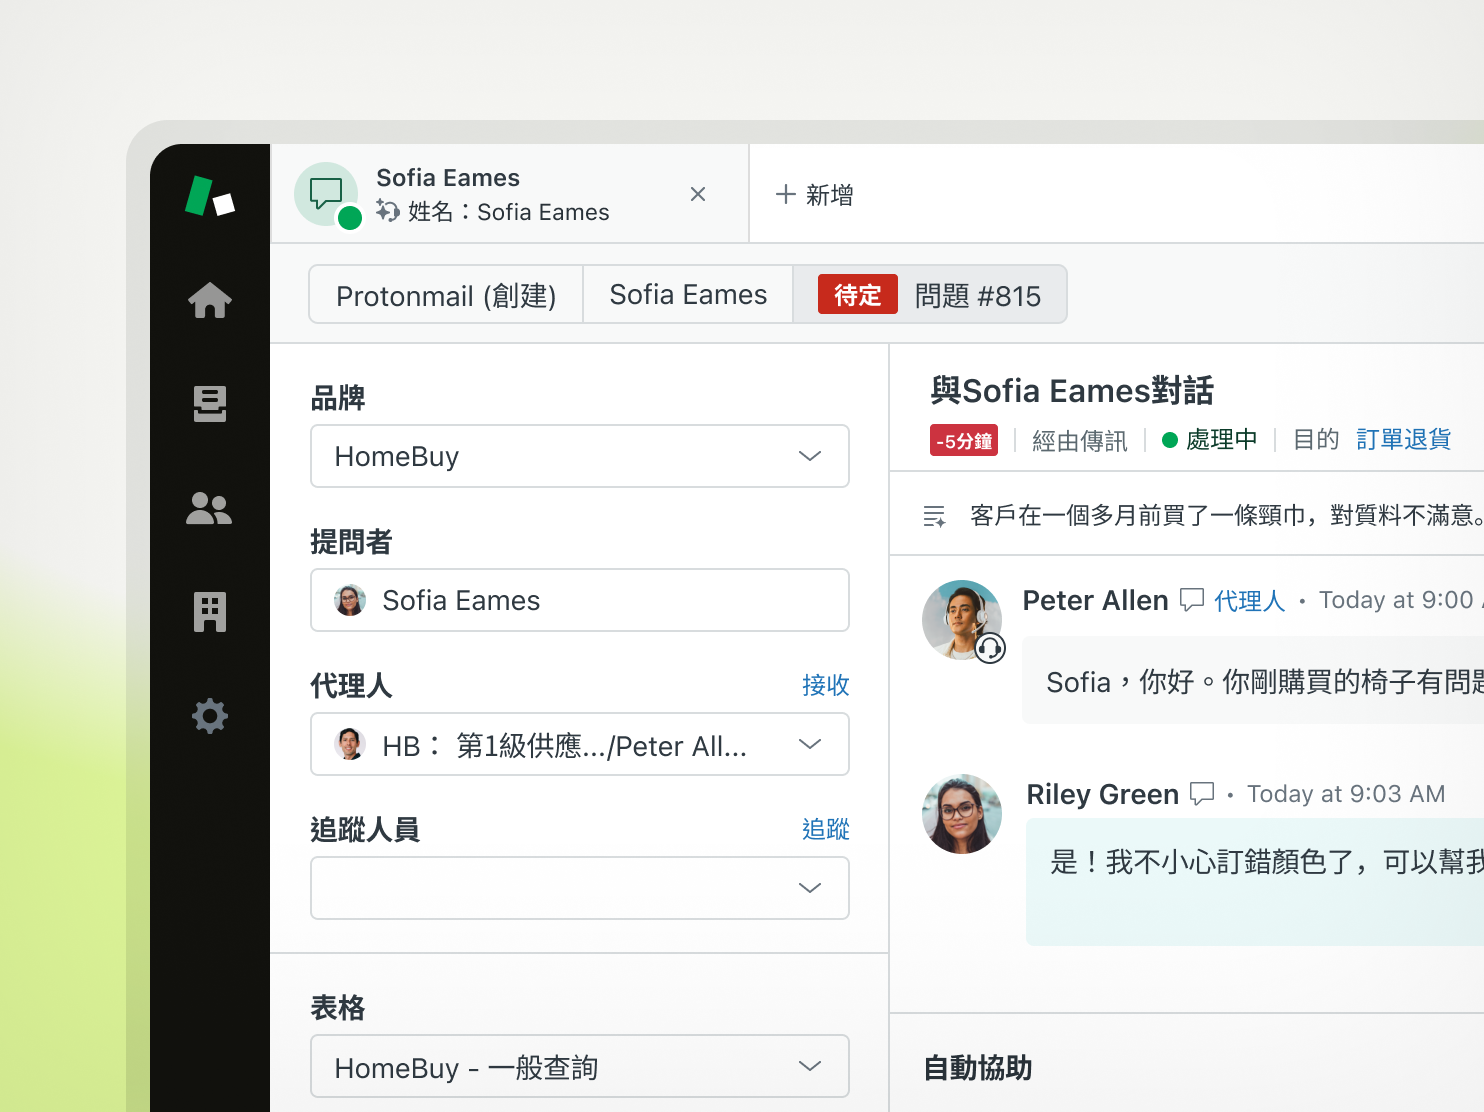Open the Admin settings gear icon
The height and width of the screenshot is (1112, 1484).
click(210, 716)
